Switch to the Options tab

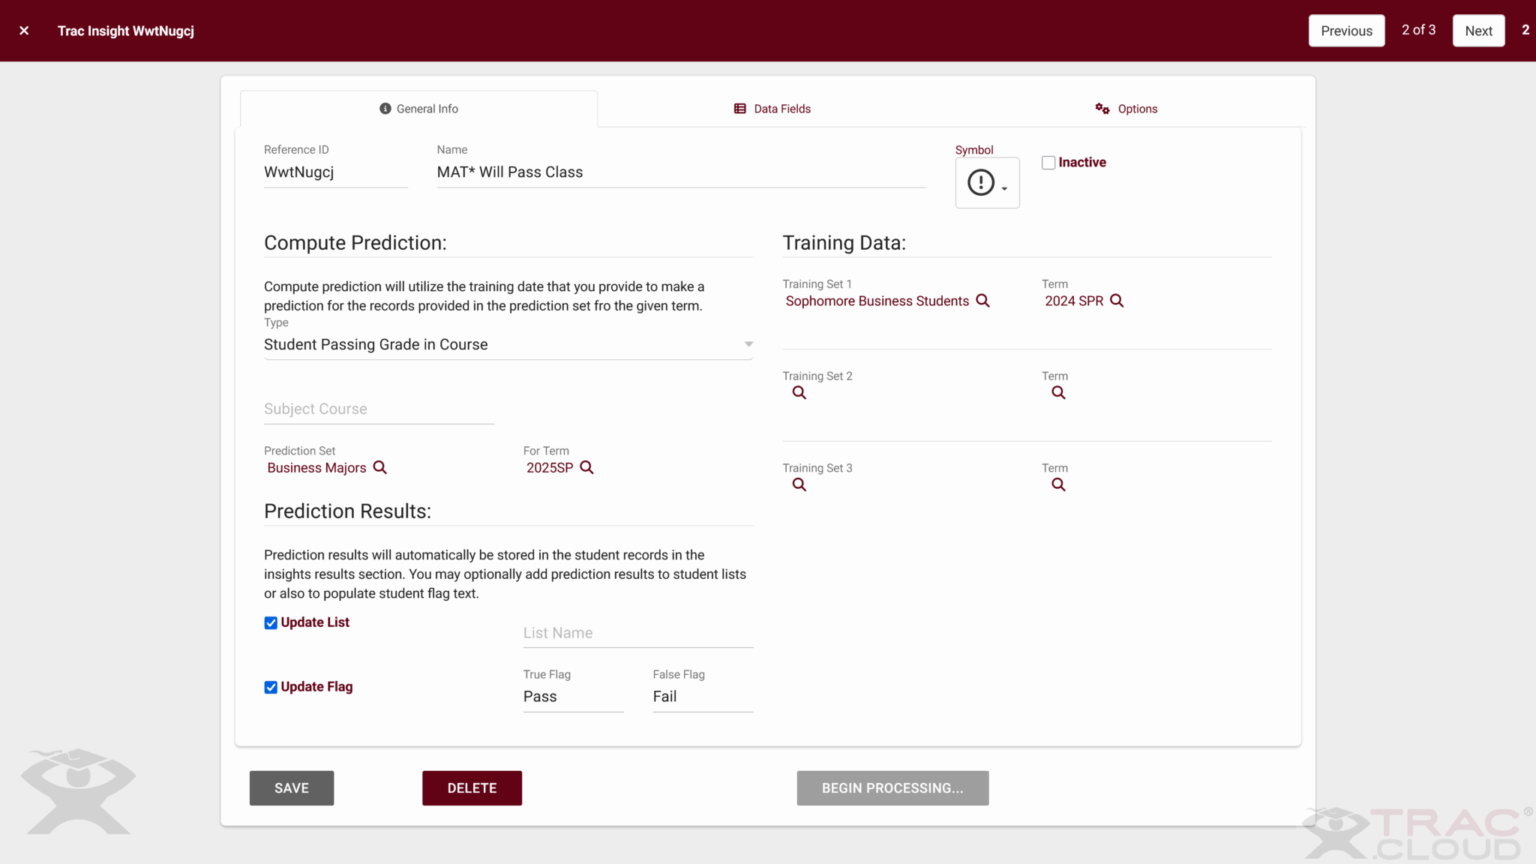click(1126, 109)
